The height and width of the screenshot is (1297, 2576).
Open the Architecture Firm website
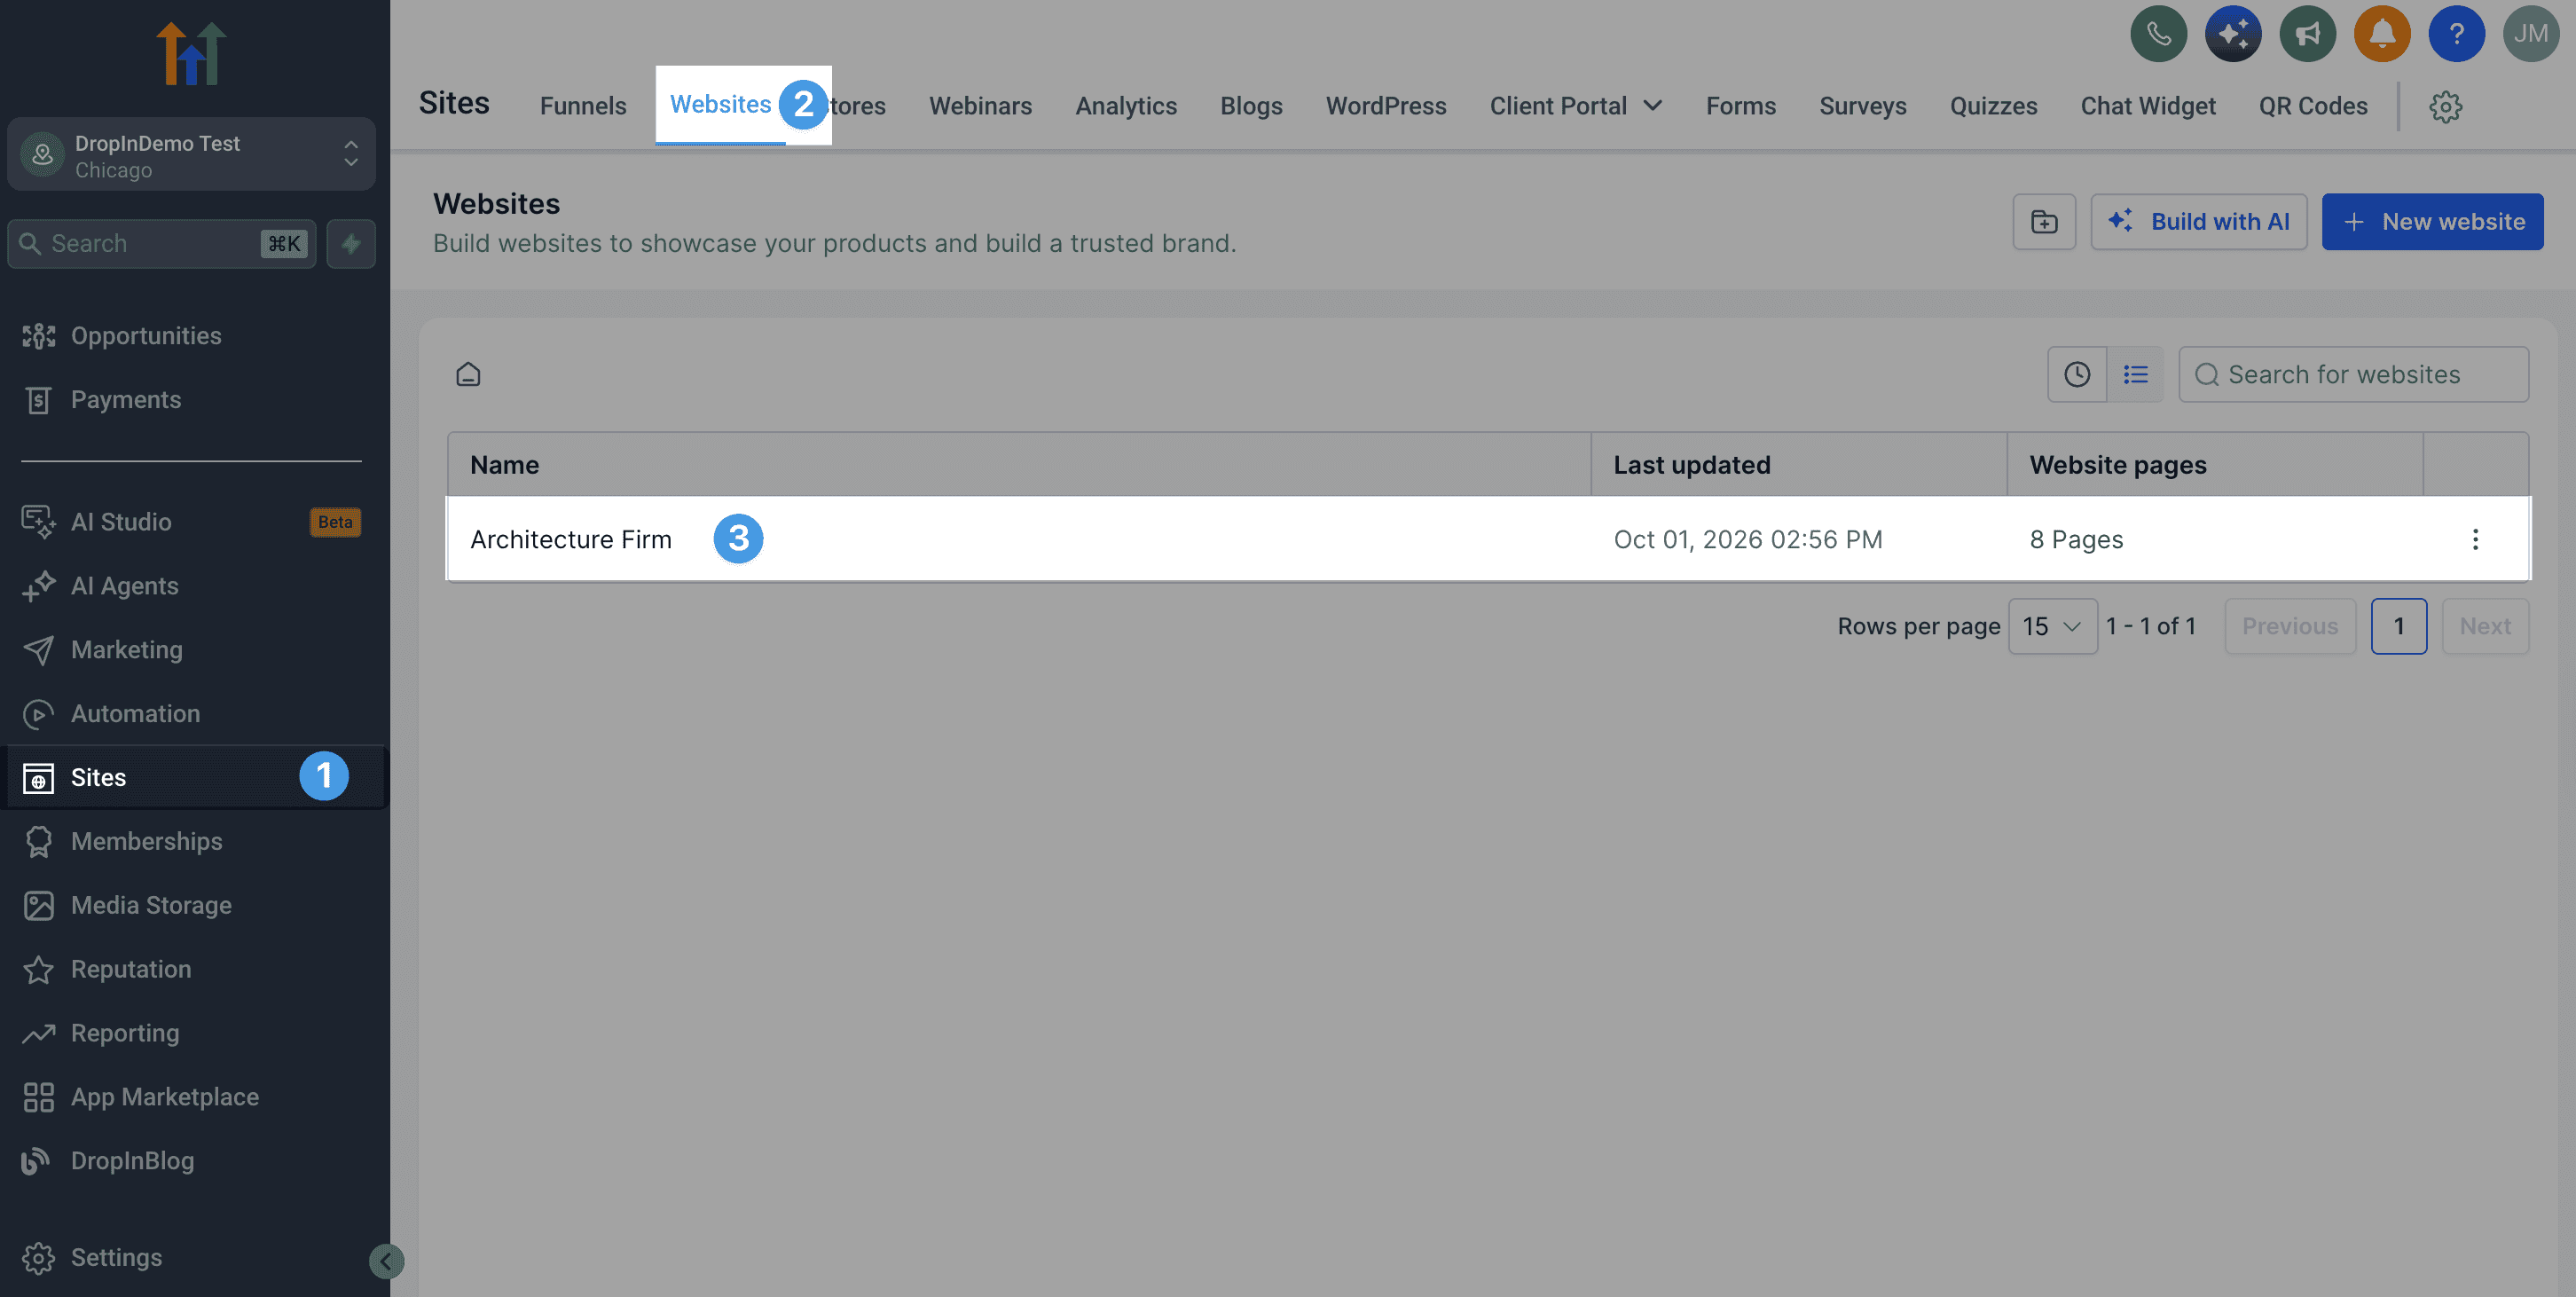click(571, 539)
